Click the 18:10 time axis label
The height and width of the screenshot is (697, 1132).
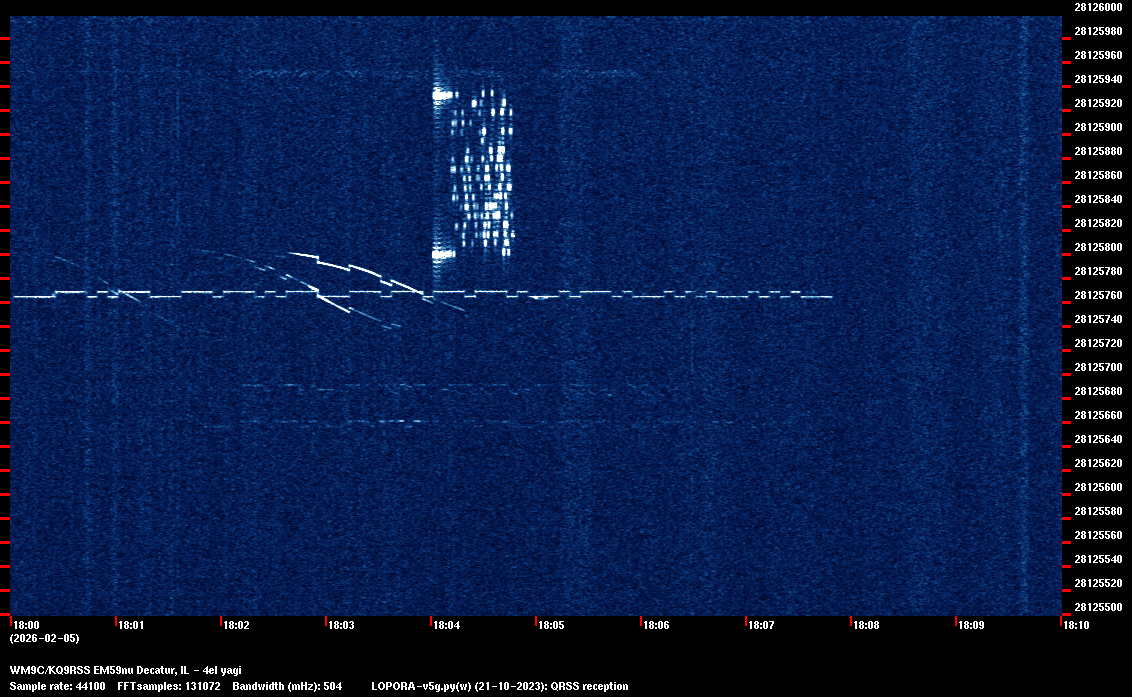[1076, 625]
